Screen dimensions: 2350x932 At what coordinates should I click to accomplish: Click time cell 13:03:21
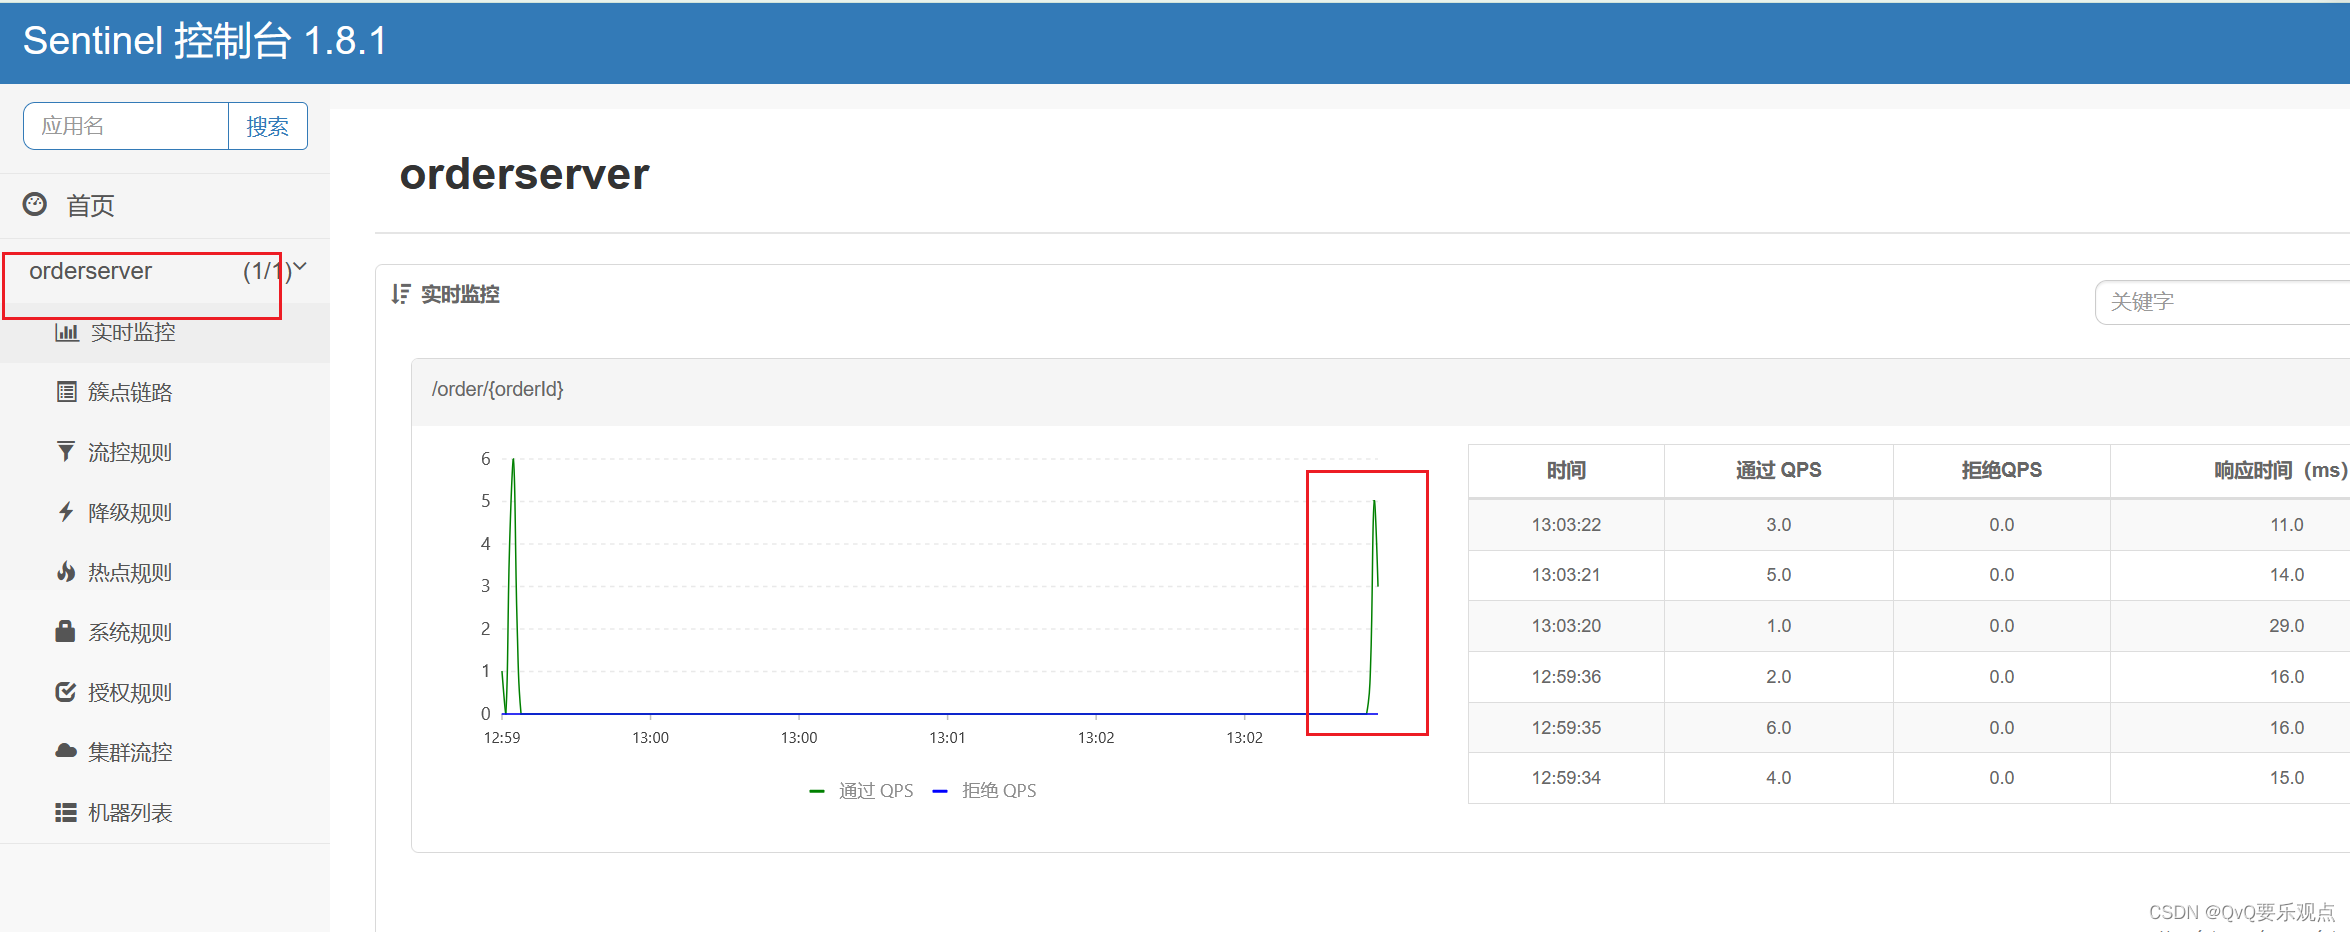tap(1566, 575)
